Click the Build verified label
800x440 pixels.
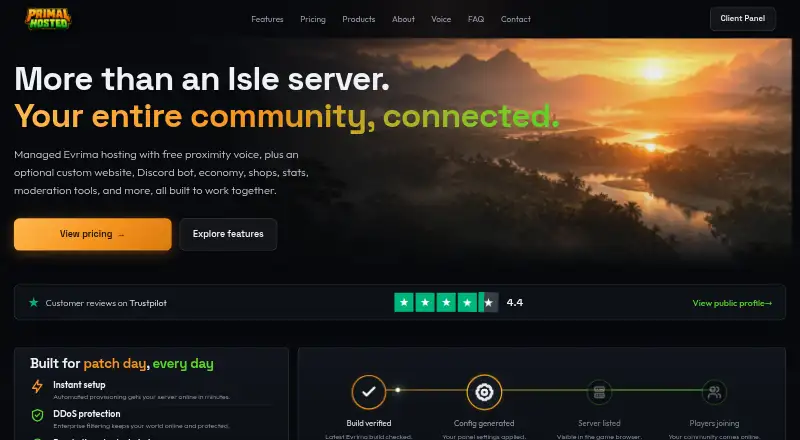369,423
